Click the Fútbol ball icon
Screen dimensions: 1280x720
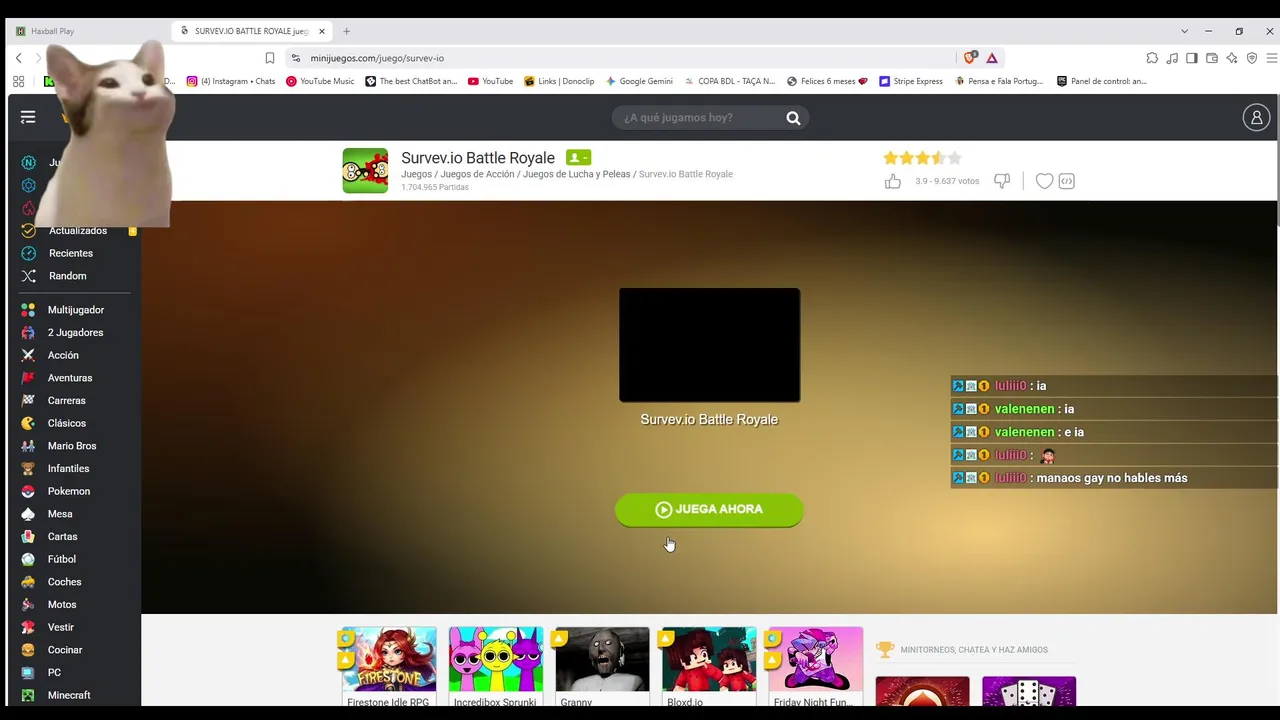28,559
